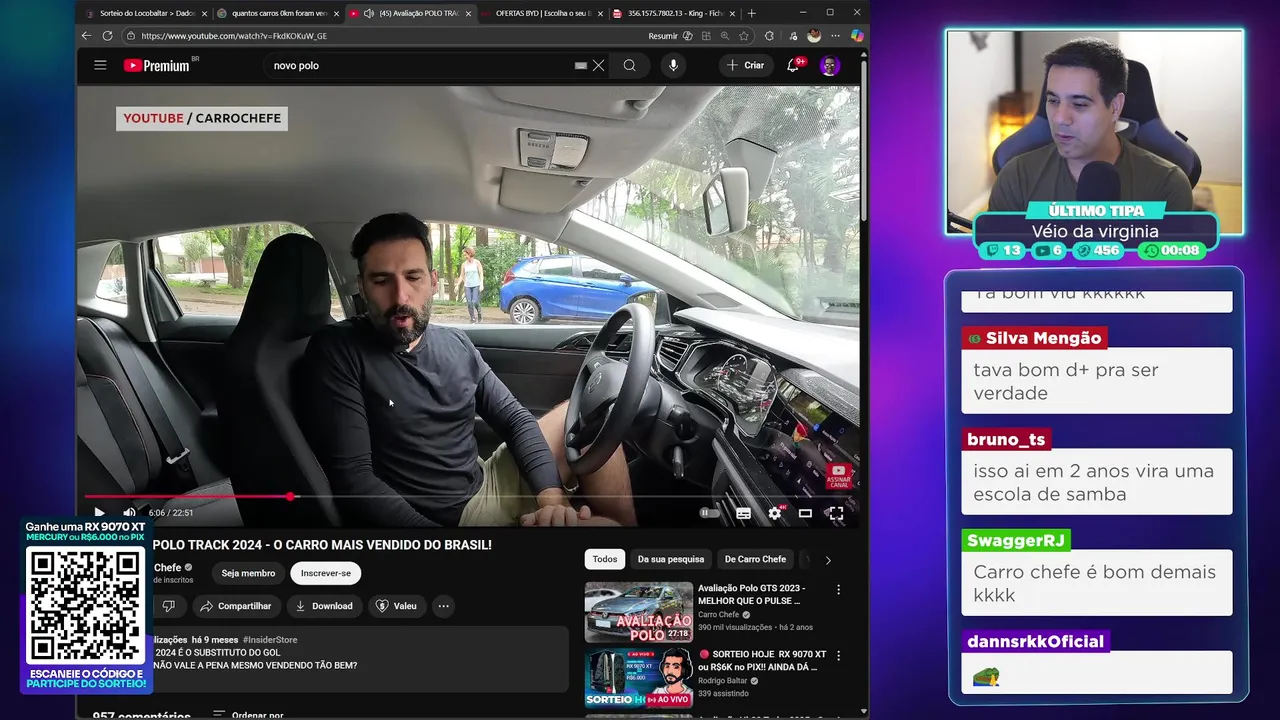Open browser settings and more menu
This screenshot has height=720, width=1280.
click(x=836, y=36)
